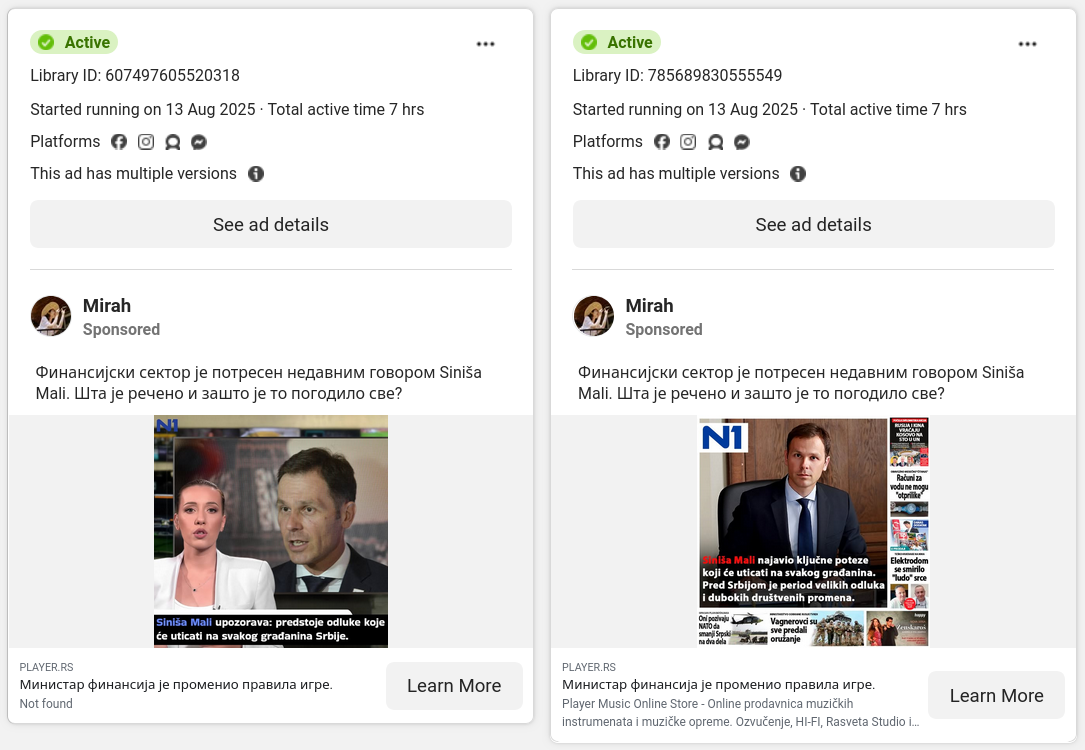Click Messenger platform icon in left ad
1085x750 pixels.
pos(199,142)
